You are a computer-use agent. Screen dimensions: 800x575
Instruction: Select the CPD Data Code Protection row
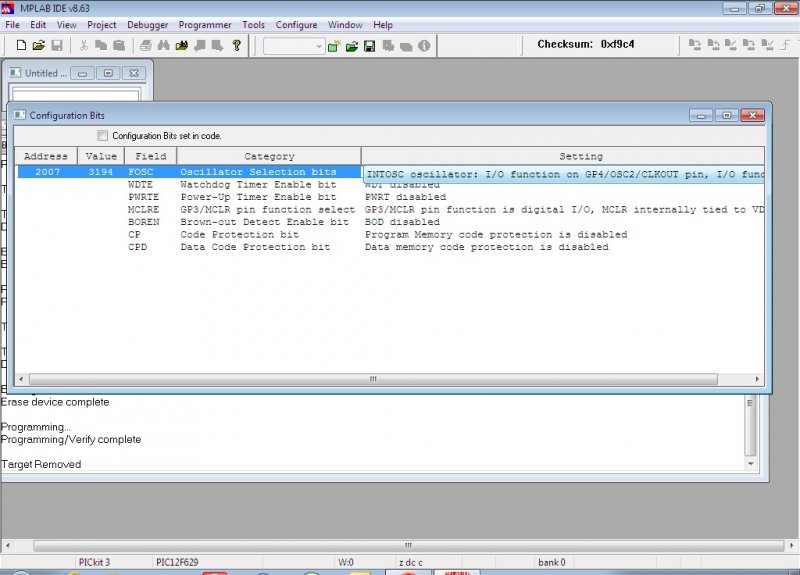coord(391,246)
